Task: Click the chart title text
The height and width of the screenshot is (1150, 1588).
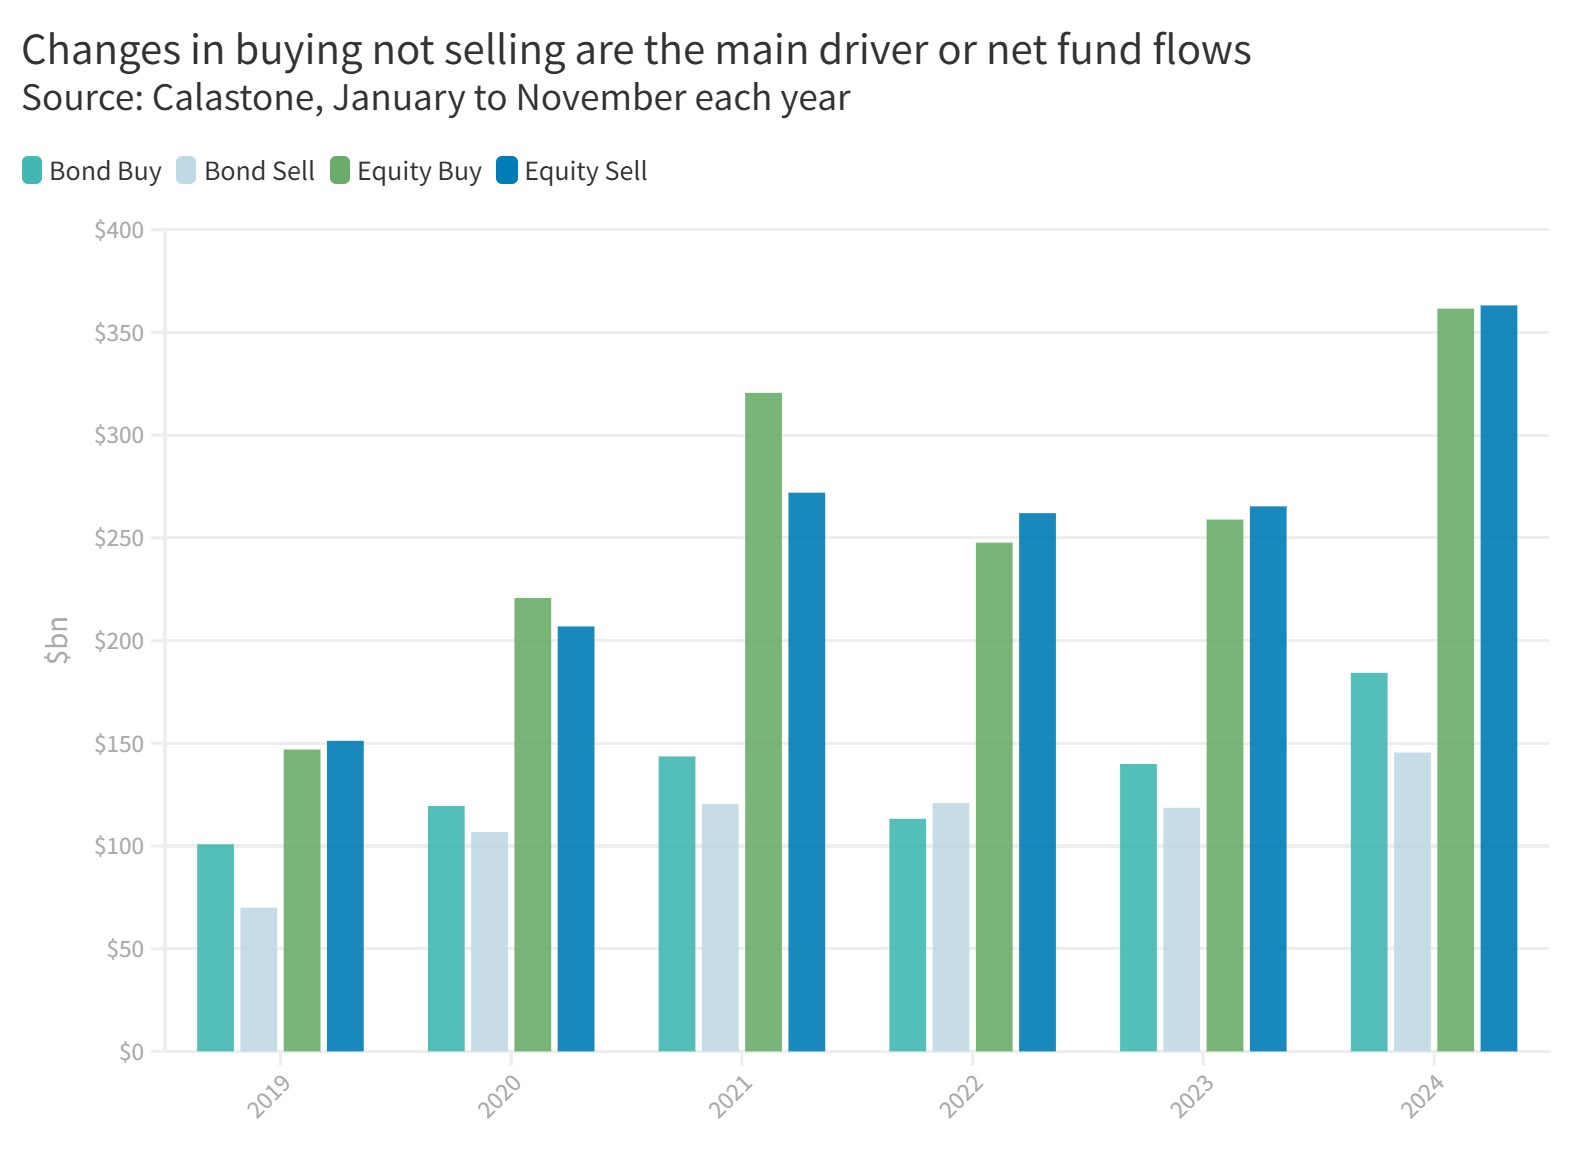Action: 636,50
